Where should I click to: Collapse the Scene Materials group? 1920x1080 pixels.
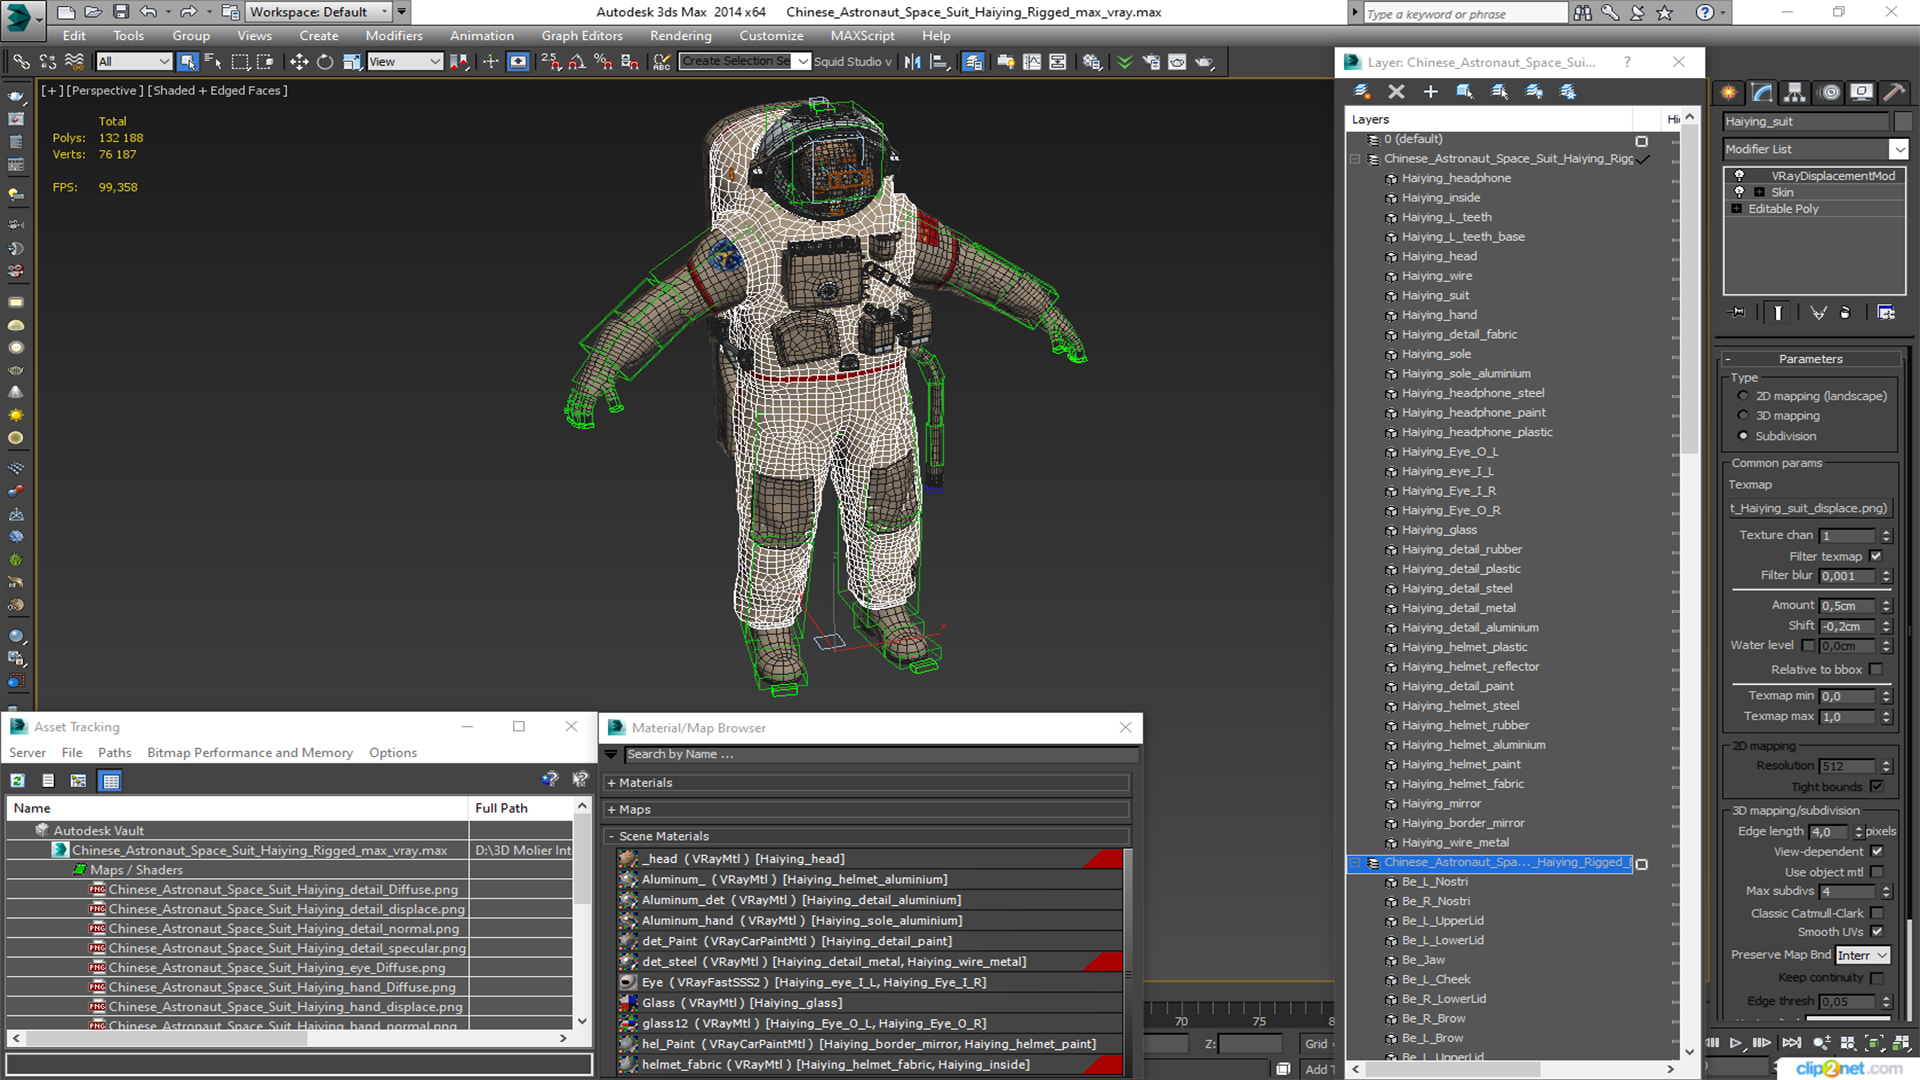[611, 836]
